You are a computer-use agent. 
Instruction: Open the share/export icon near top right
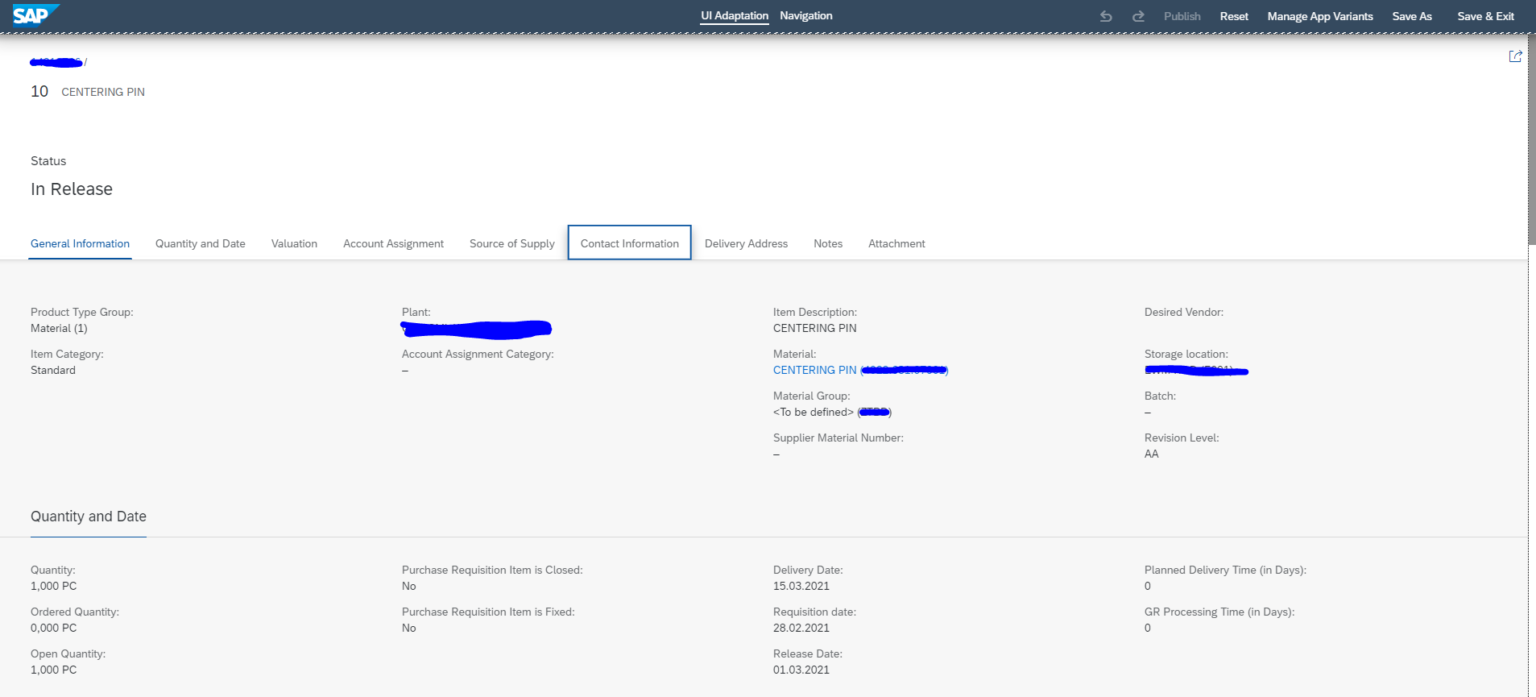[1516, 56]
